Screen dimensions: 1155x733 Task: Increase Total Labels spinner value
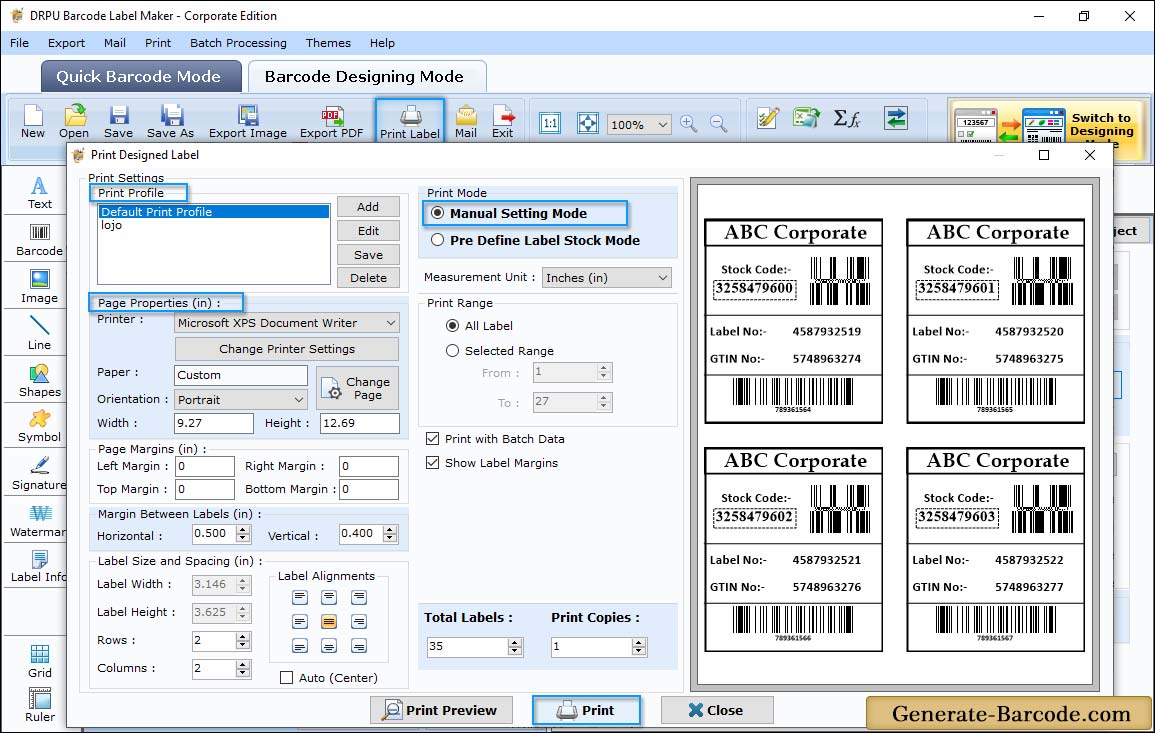pyautogui.click(x=515, y=642)
